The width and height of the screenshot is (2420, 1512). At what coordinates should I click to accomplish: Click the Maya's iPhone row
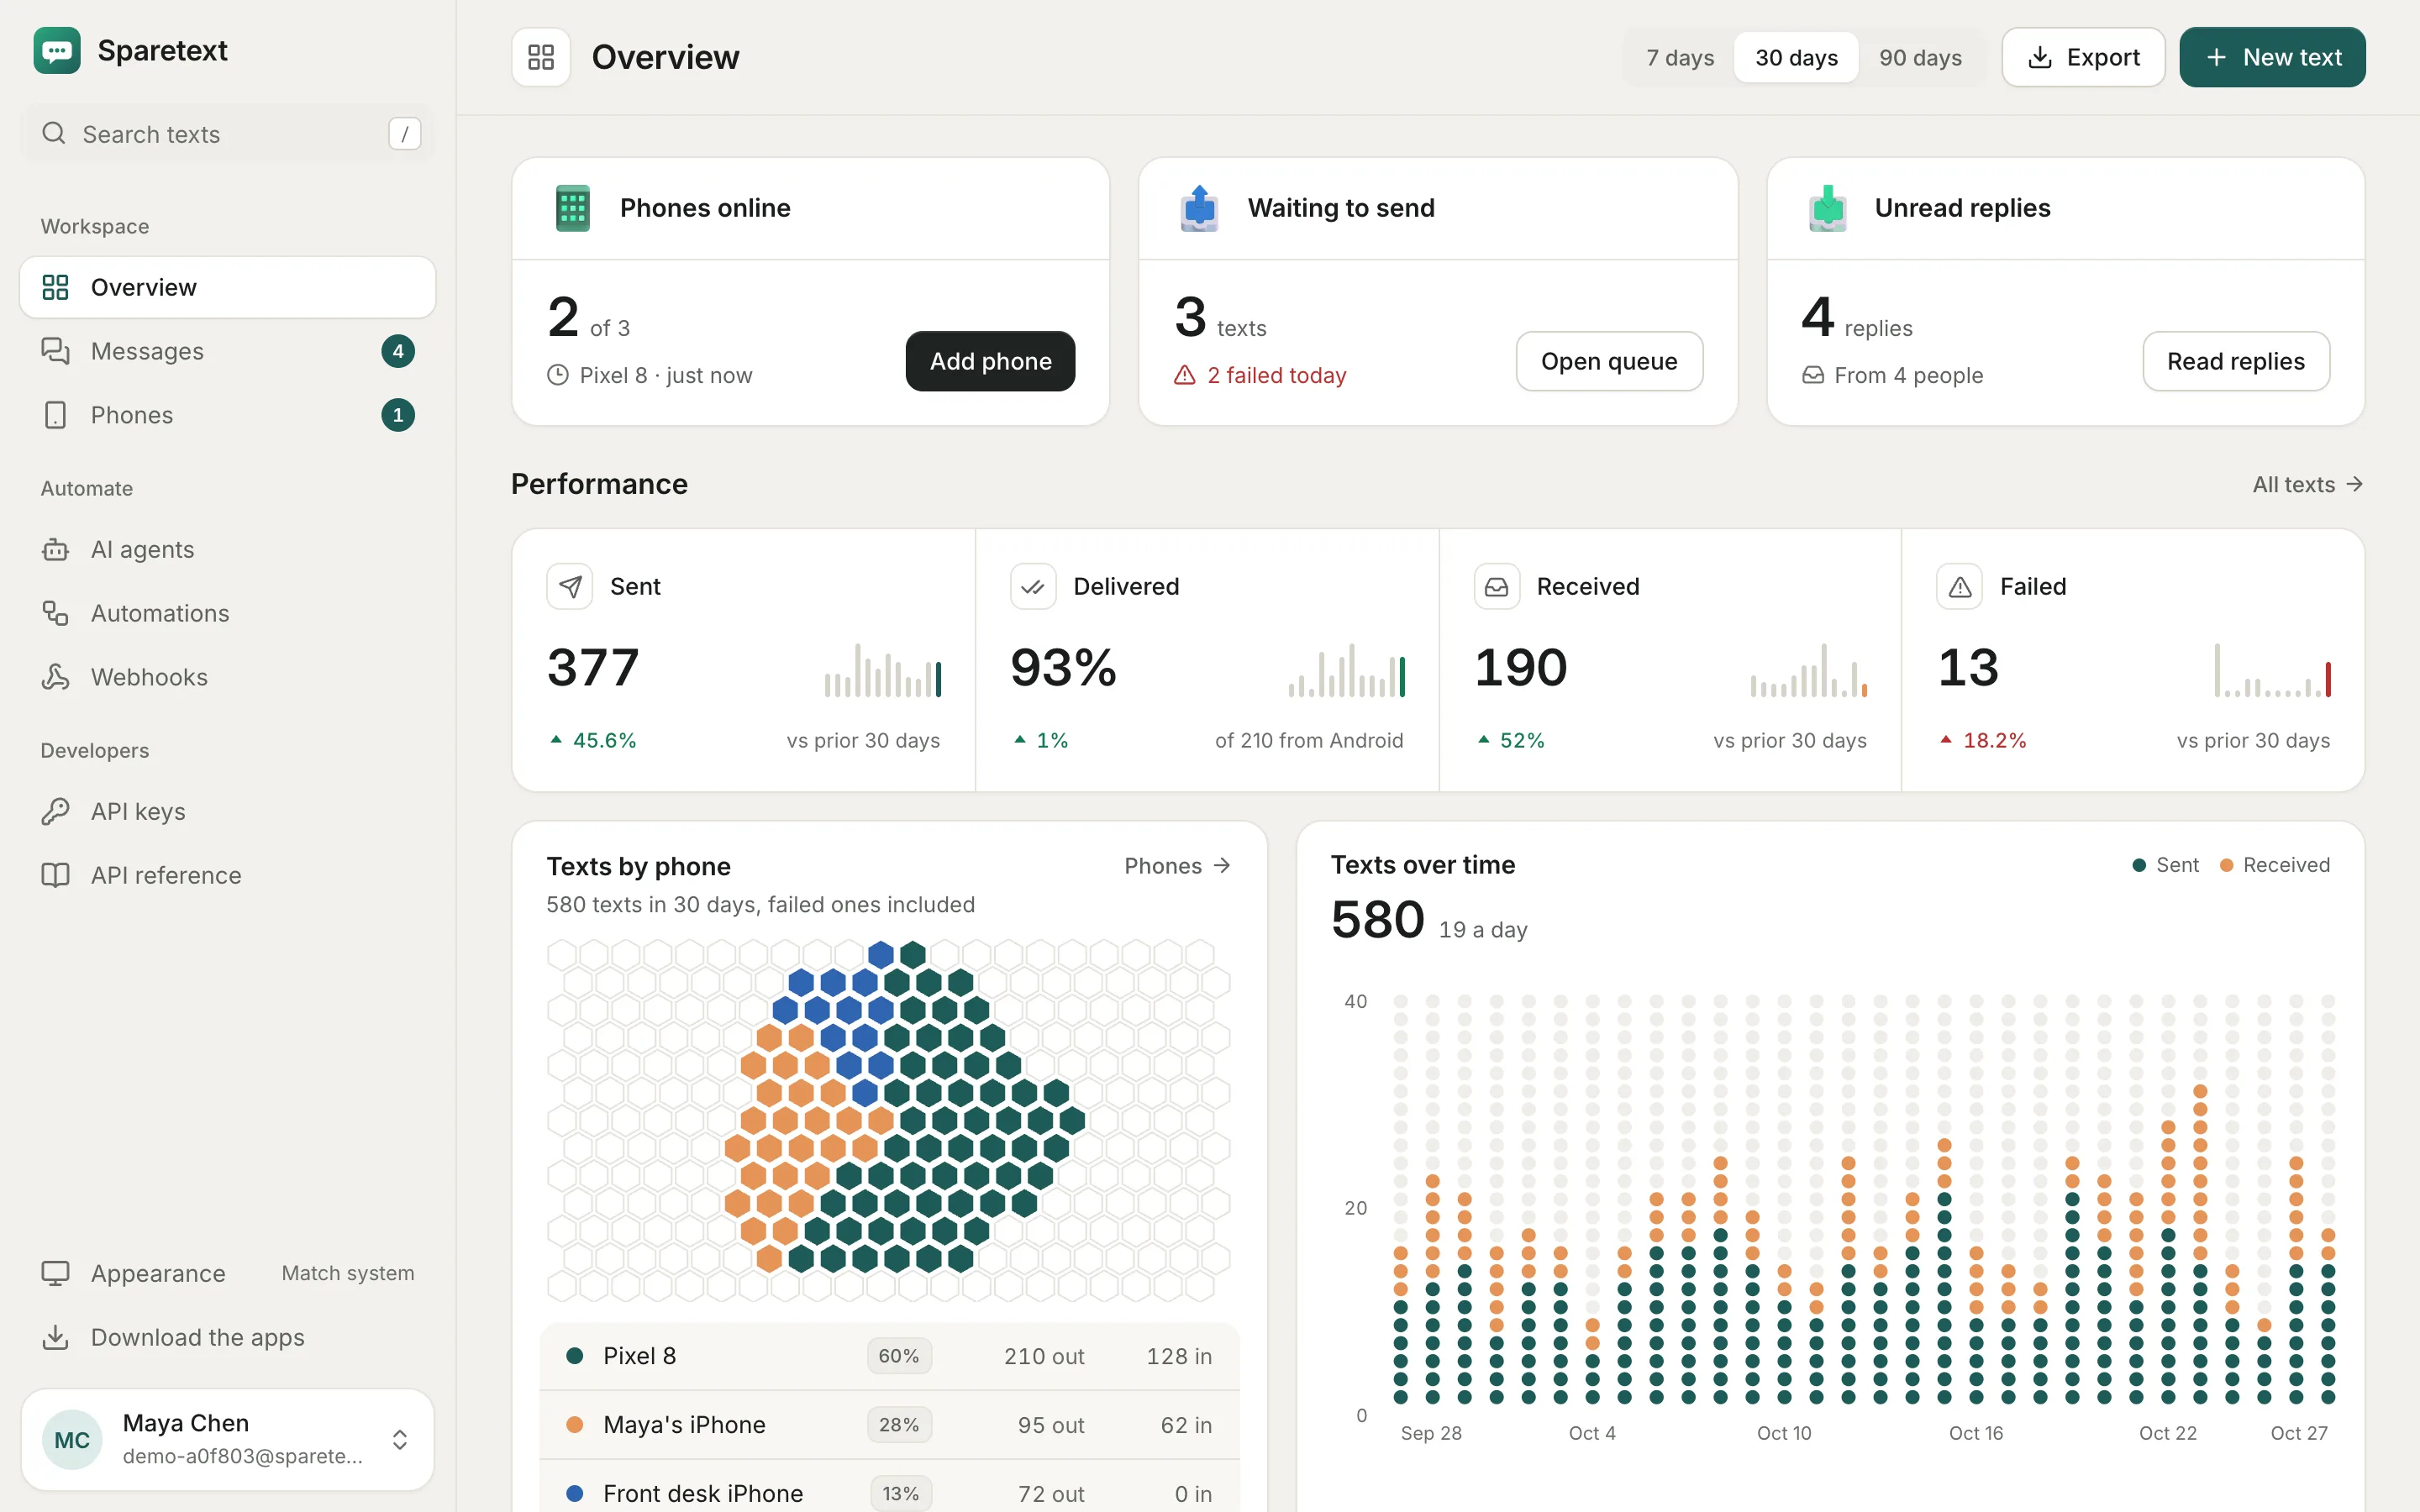(x=889, y=1424)
